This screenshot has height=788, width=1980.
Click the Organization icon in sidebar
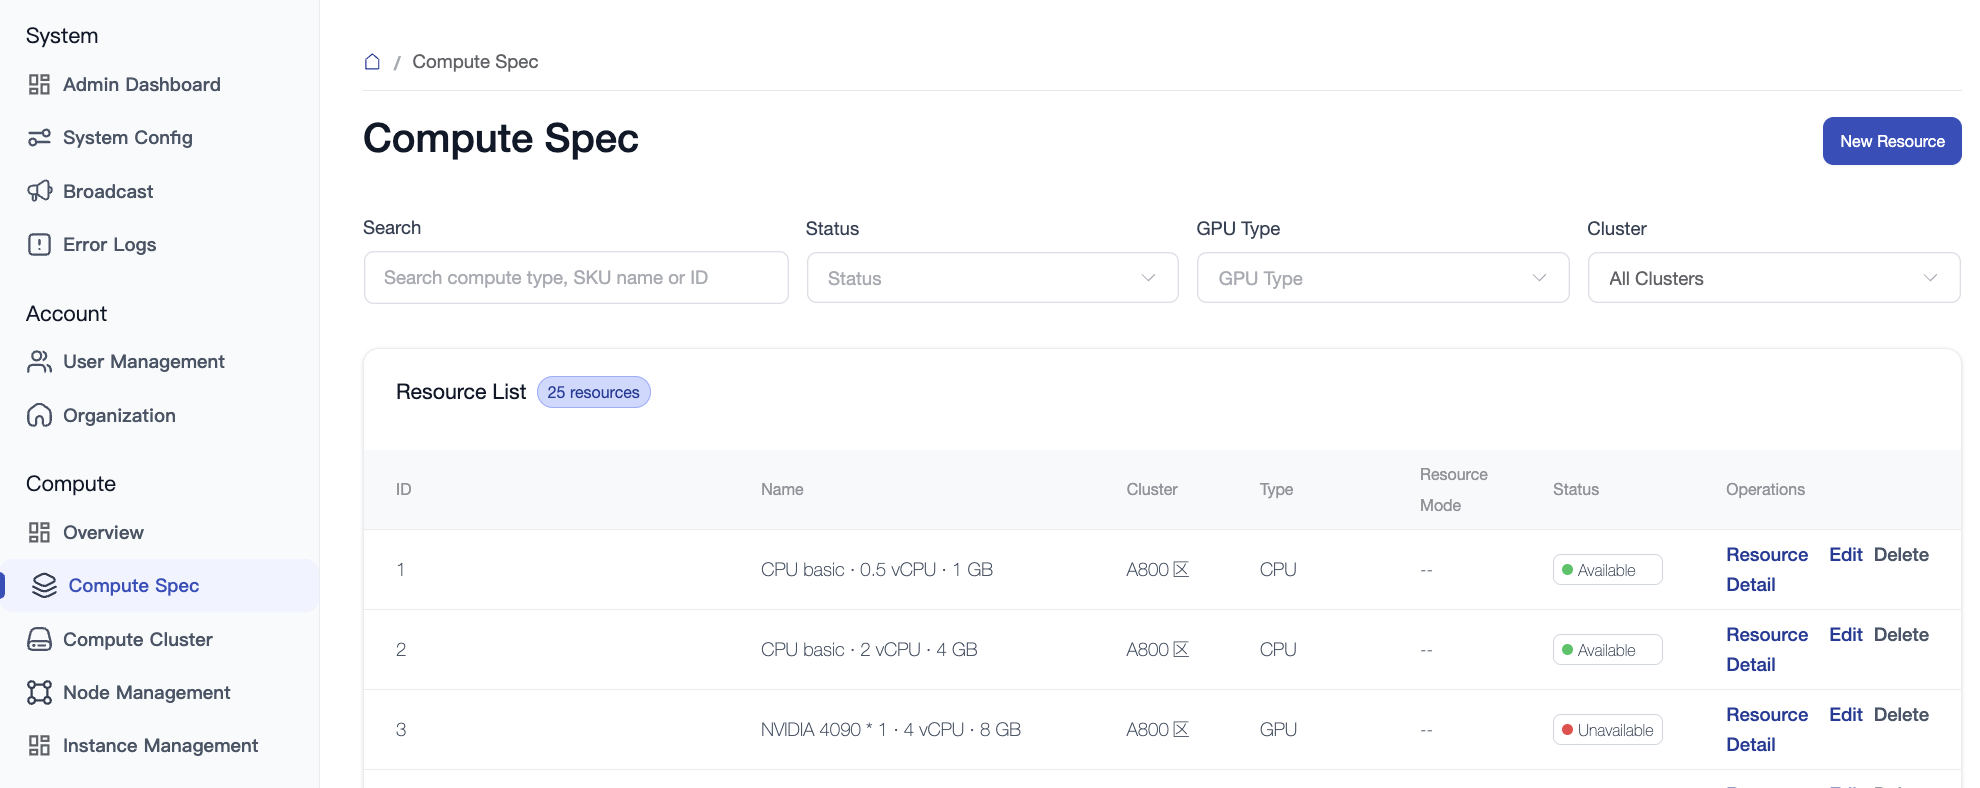click(x=39, y=416)
